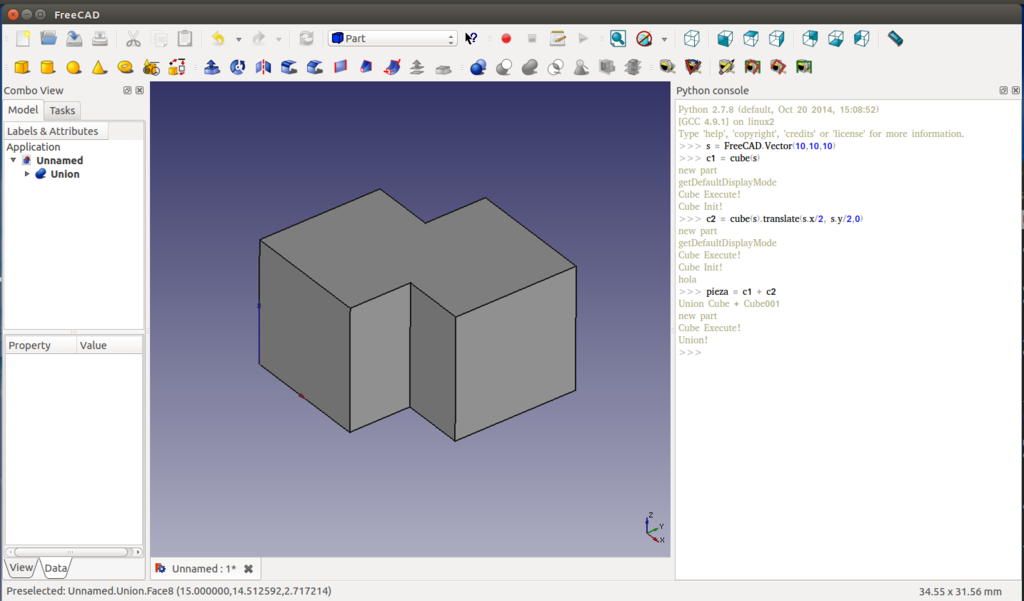The width and height of the screenshot is (1024, 601).
Task: Click the Extrude tool icon
Action: pos(212,68)
